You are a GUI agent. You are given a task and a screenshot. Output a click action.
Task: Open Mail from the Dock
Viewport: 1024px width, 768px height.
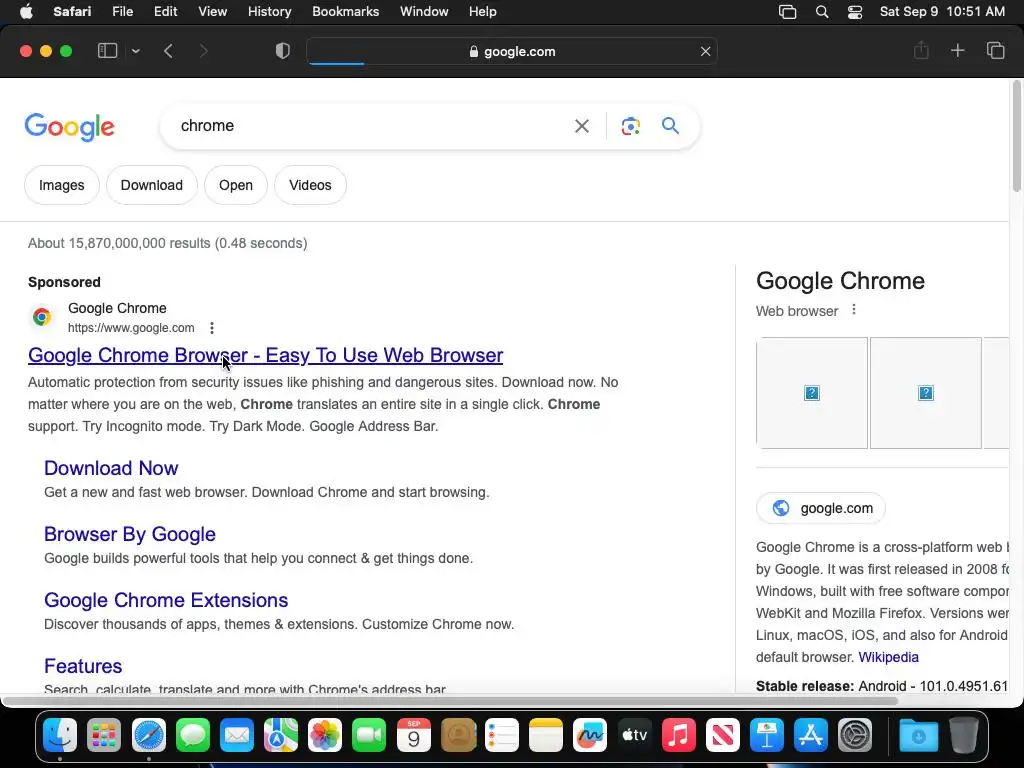click(x=236, y=735)
